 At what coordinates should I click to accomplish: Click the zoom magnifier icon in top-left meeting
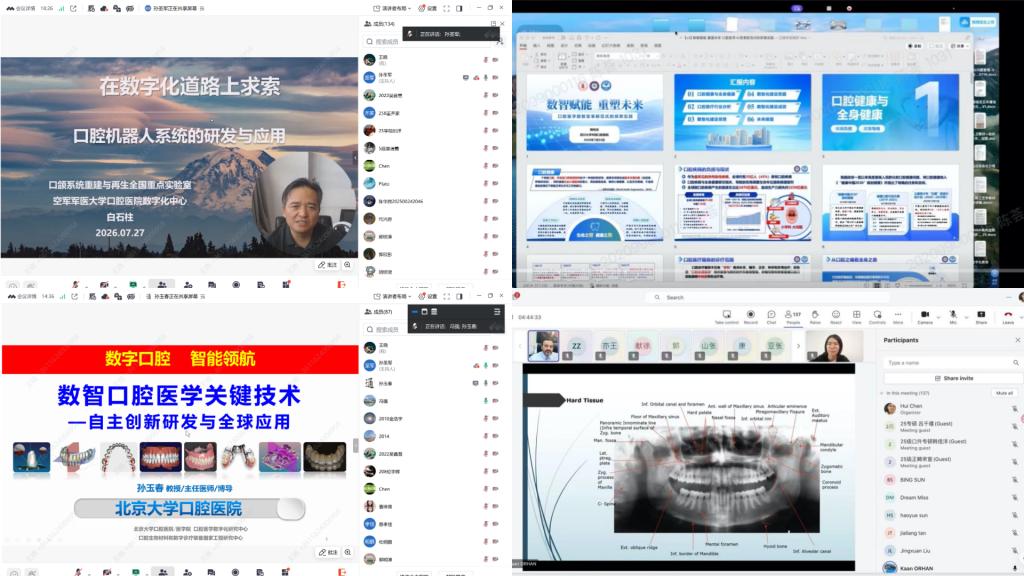click(347, 265)
